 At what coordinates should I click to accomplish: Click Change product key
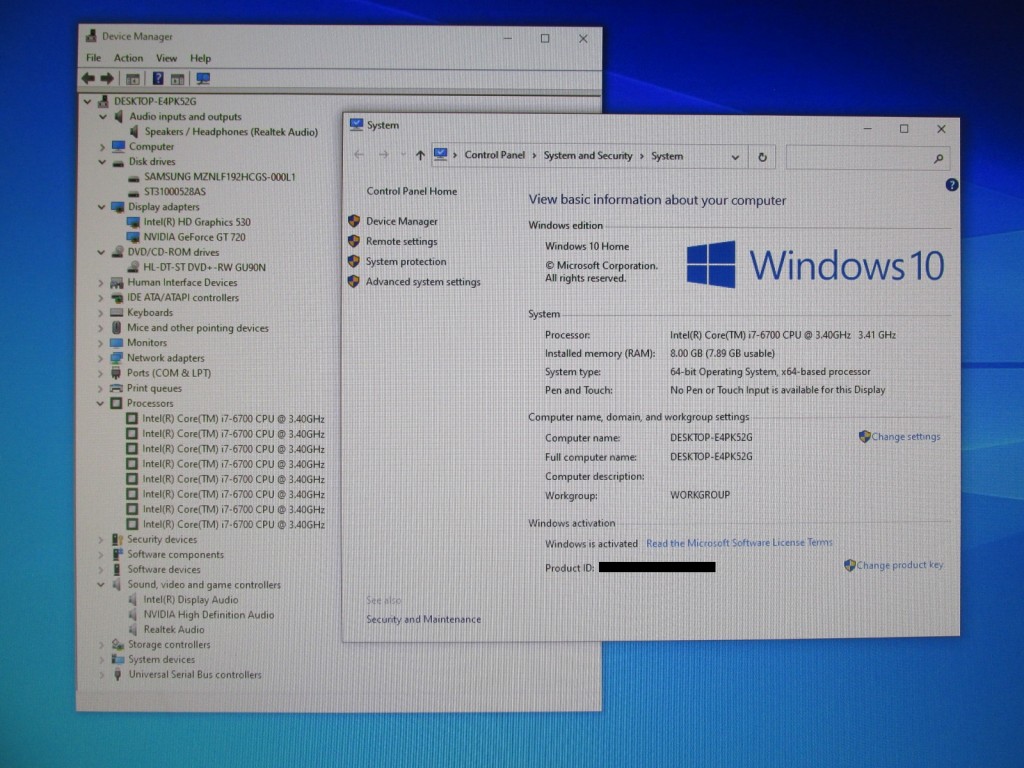tap(900, 565)
